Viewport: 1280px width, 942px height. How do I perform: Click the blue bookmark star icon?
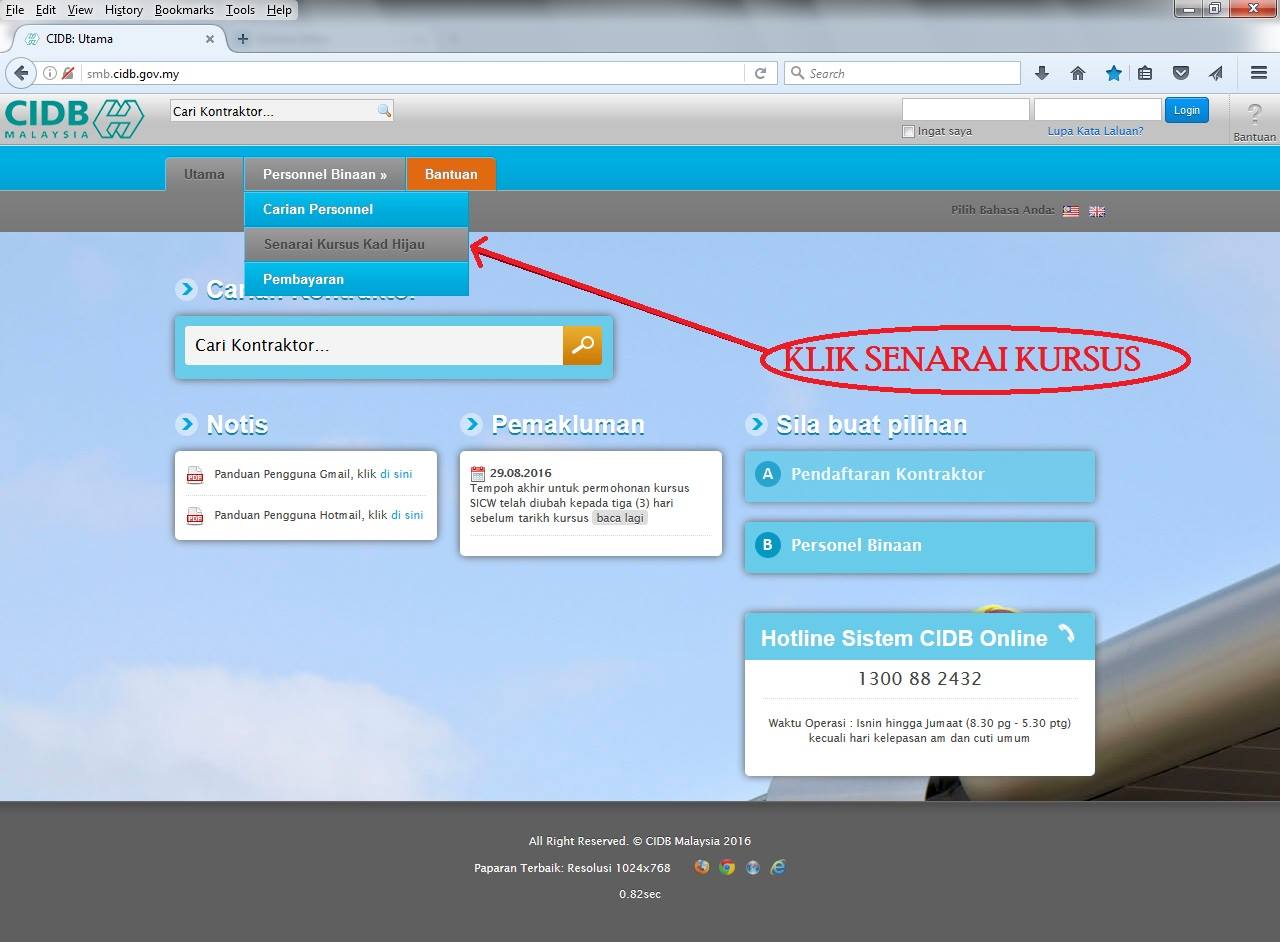point(1113,73)
